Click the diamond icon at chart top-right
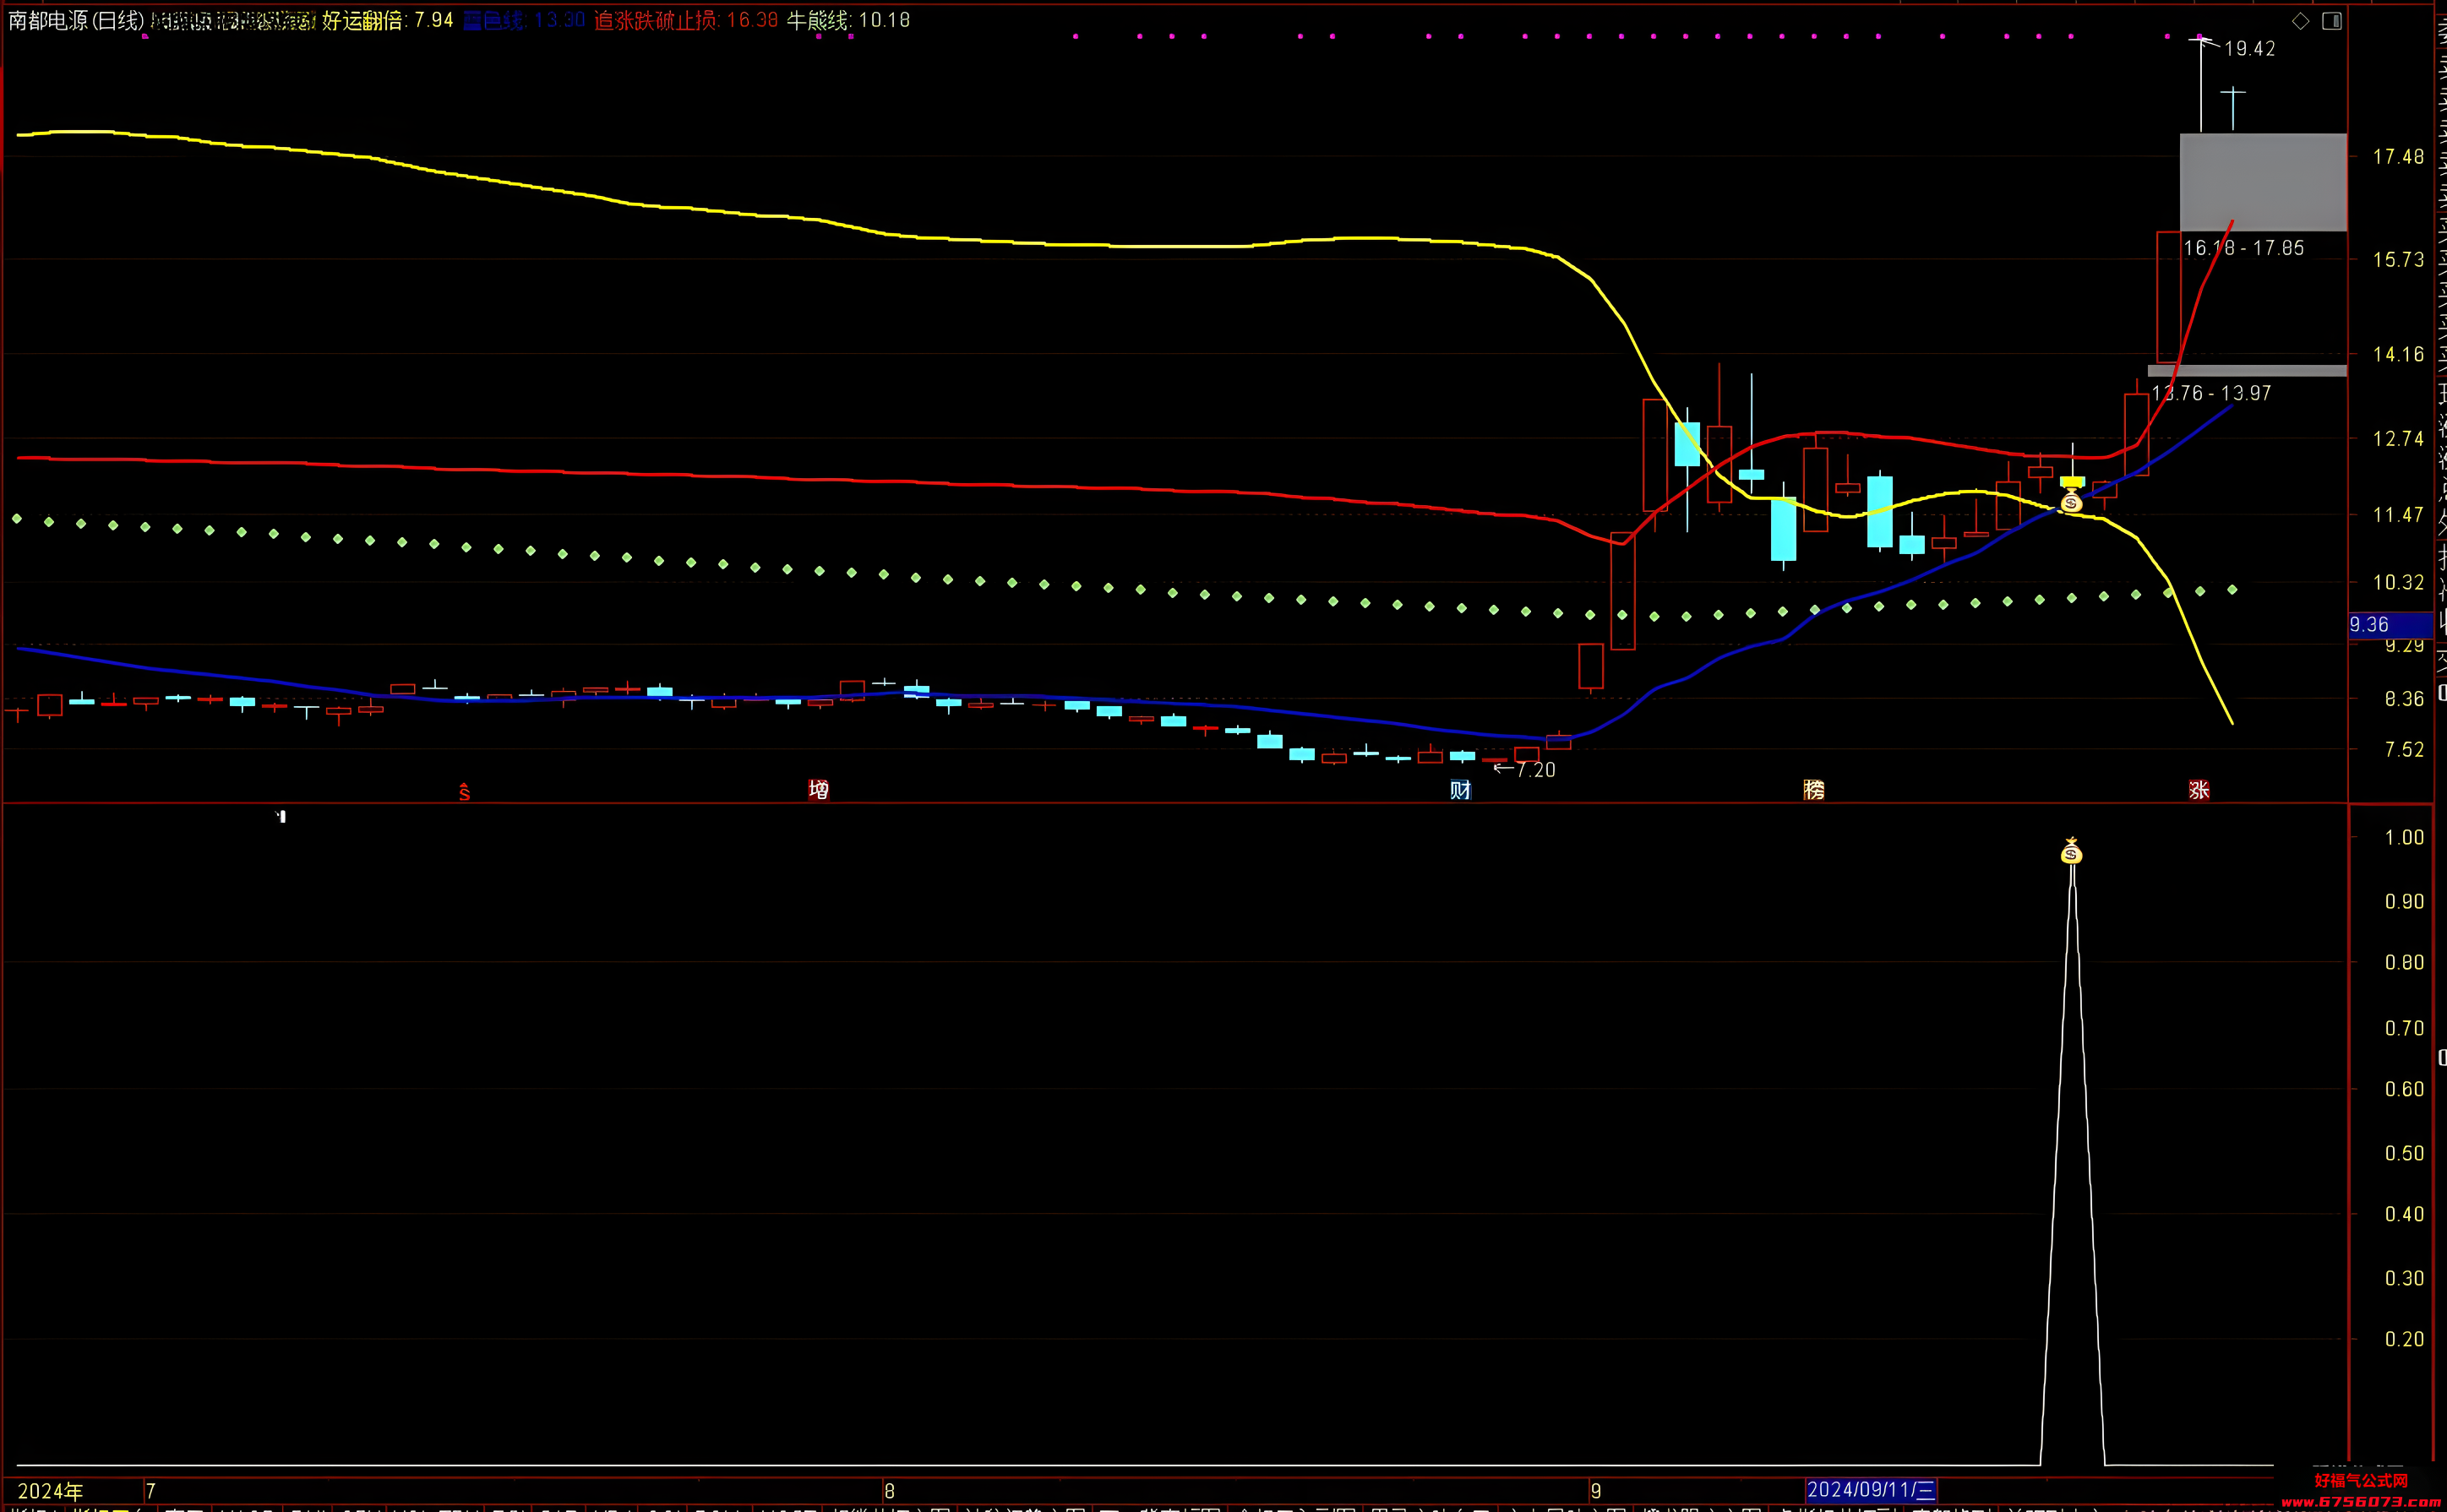The width and height of the screenshot is (2447, 1512). click(x=2300, y=21)
